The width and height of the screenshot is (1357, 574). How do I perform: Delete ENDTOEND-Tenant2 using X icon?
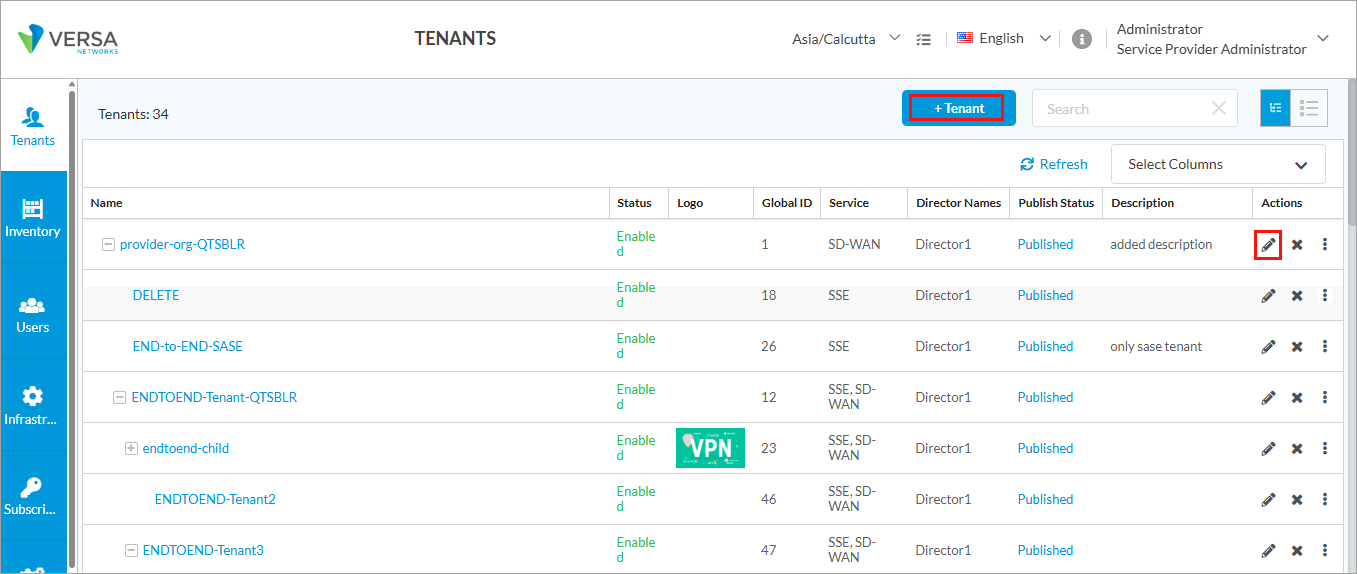click(x=1297, y=500)
